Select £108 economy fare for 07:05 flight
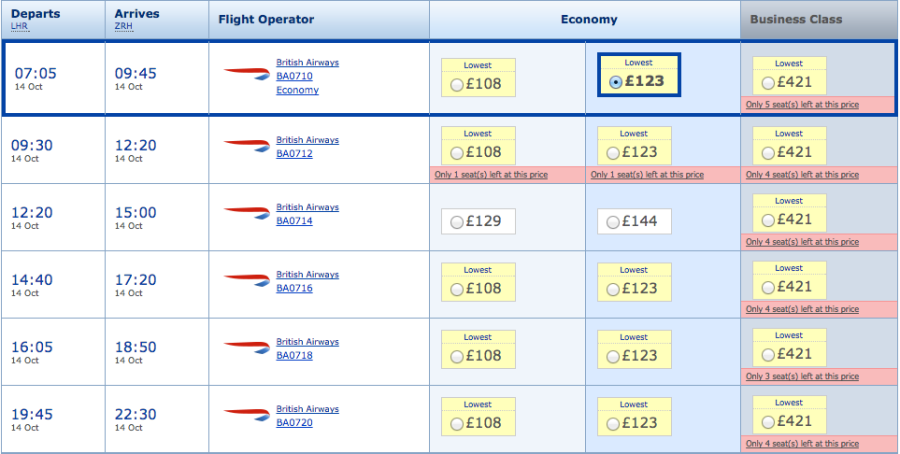The image size is (900, 454). (x=458, y=86)
